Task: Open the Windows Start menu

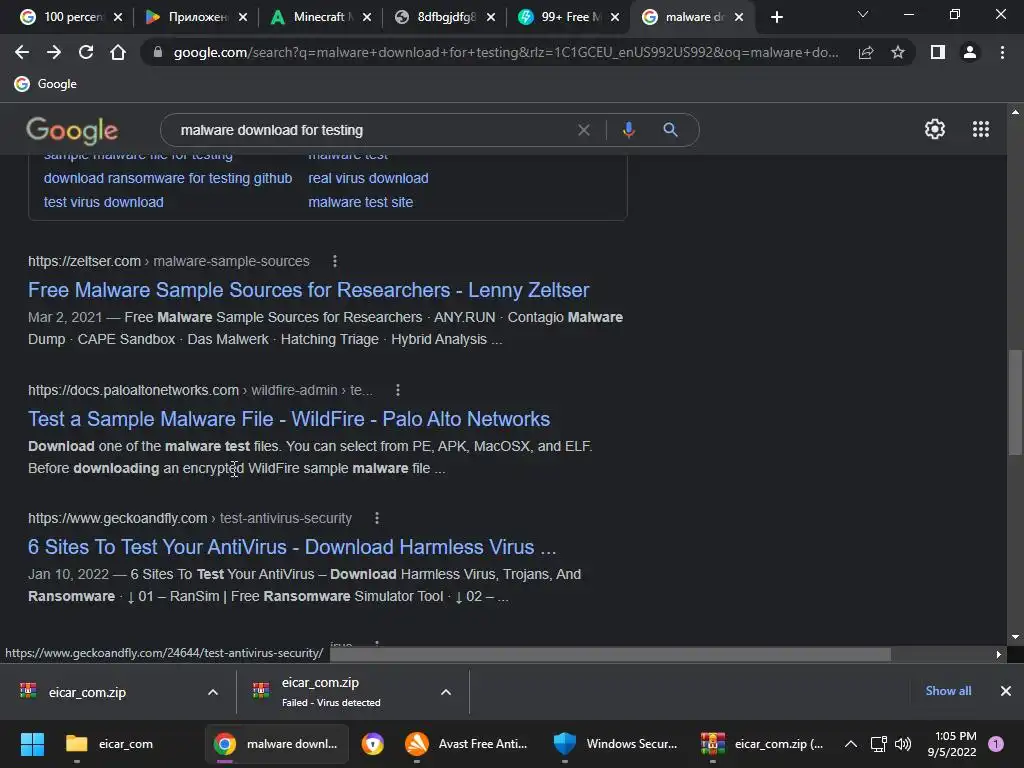Action: pyautogui.click(x=32, y=744)
